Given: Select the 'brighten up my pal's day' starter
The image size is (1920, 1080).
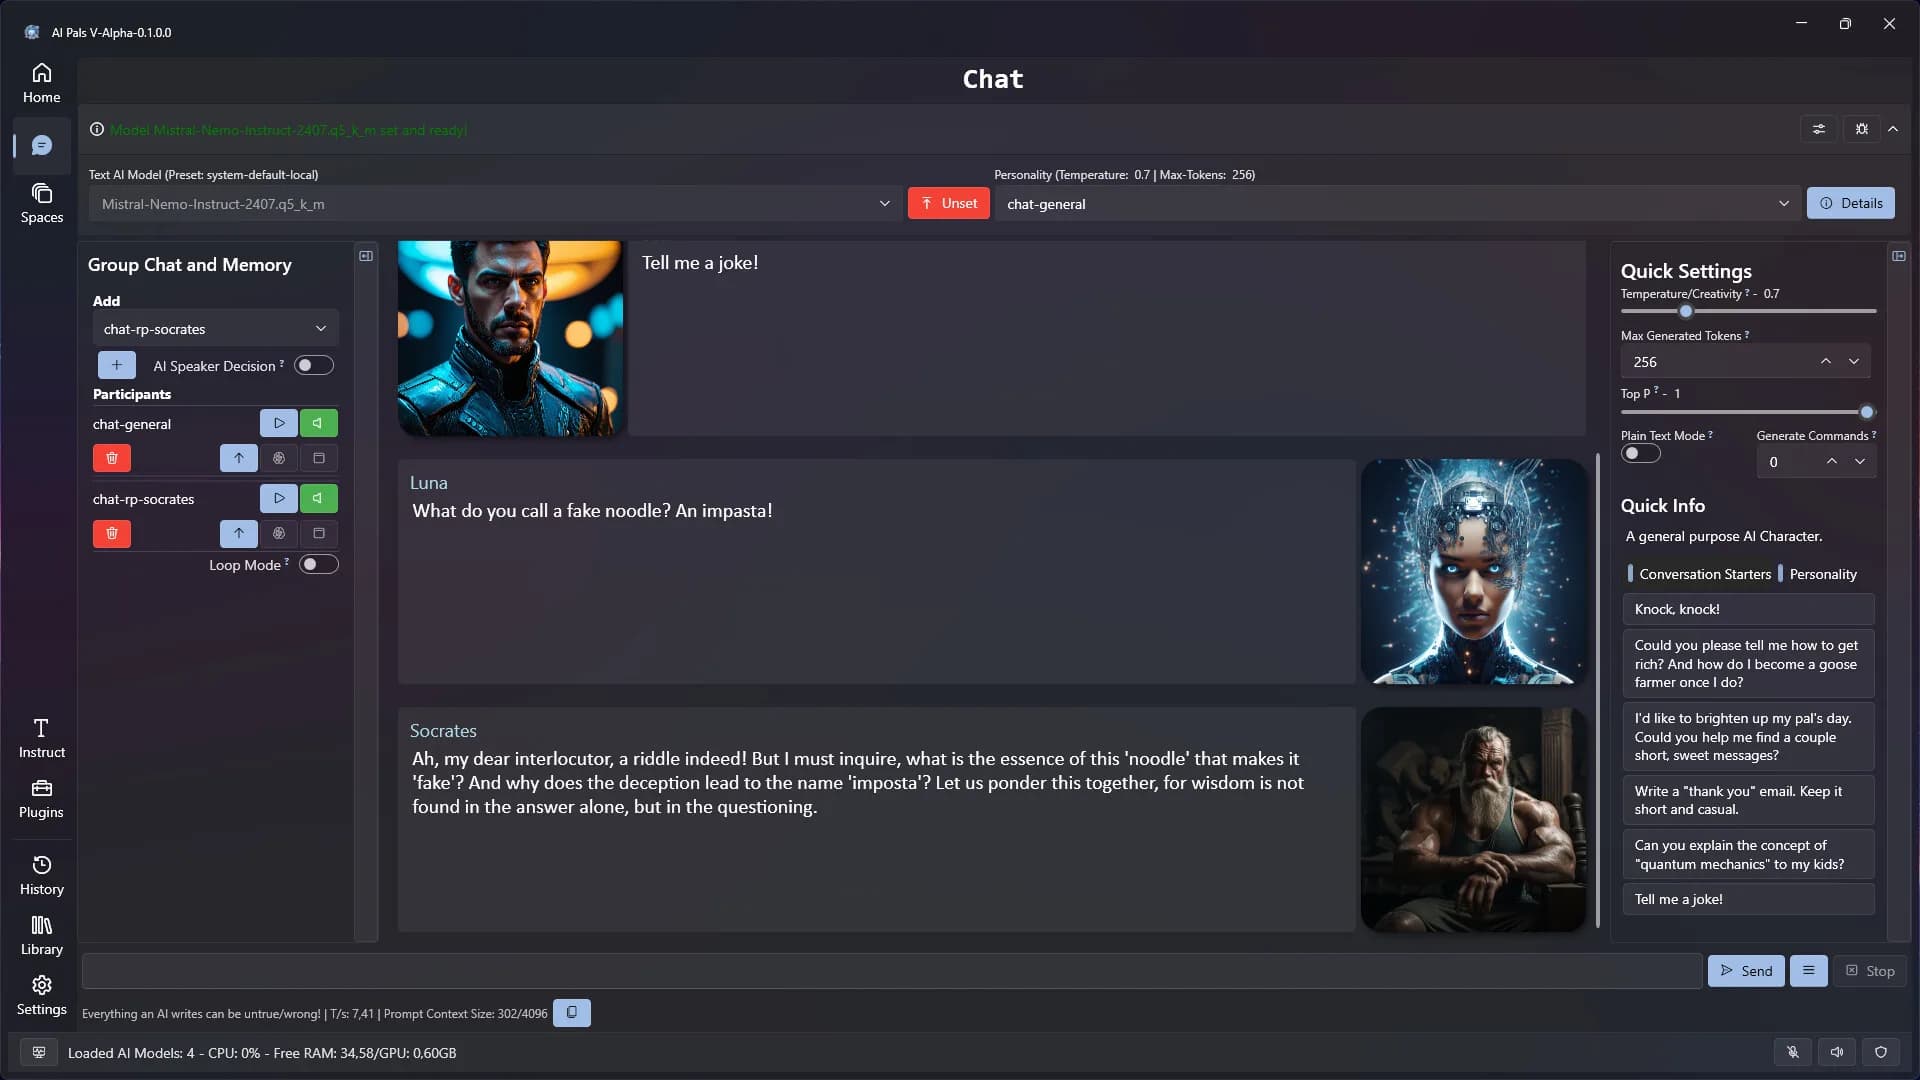Looking at the screenshot, I should pos(1748,736).
